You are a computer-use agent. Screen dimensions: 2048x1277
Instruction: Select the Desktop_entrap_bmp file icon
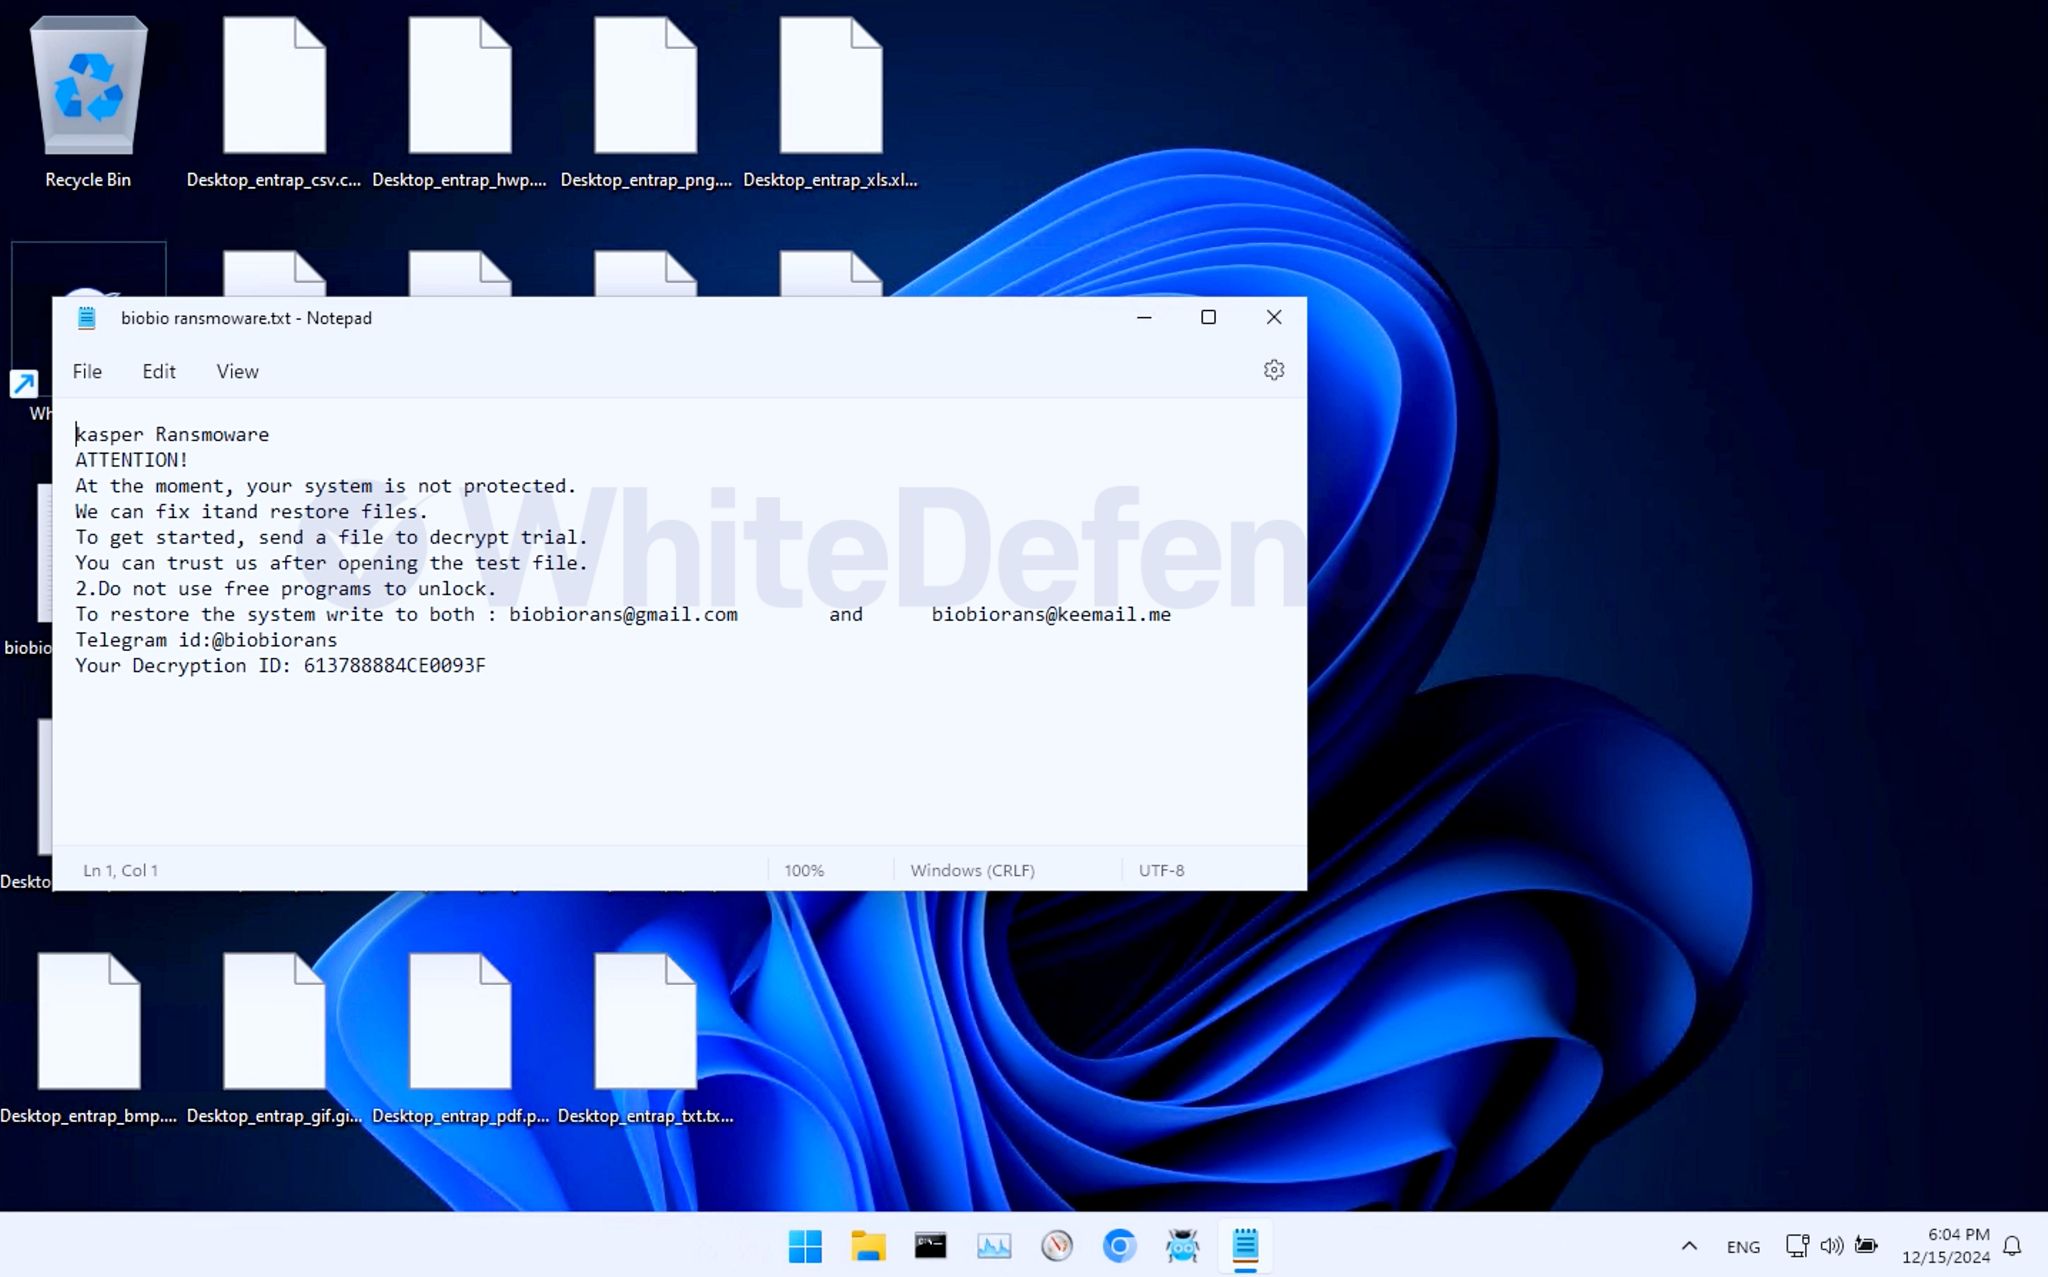[x=88, y=1036]
